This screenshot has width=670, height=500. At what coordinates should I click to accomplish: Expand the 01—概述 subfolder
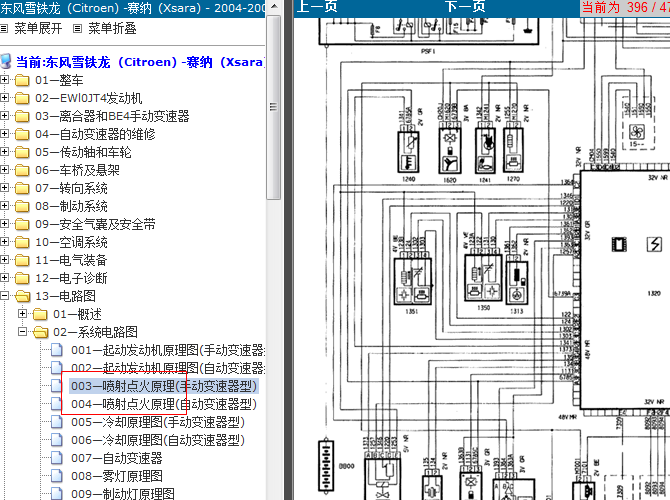[x=22, y=313]
